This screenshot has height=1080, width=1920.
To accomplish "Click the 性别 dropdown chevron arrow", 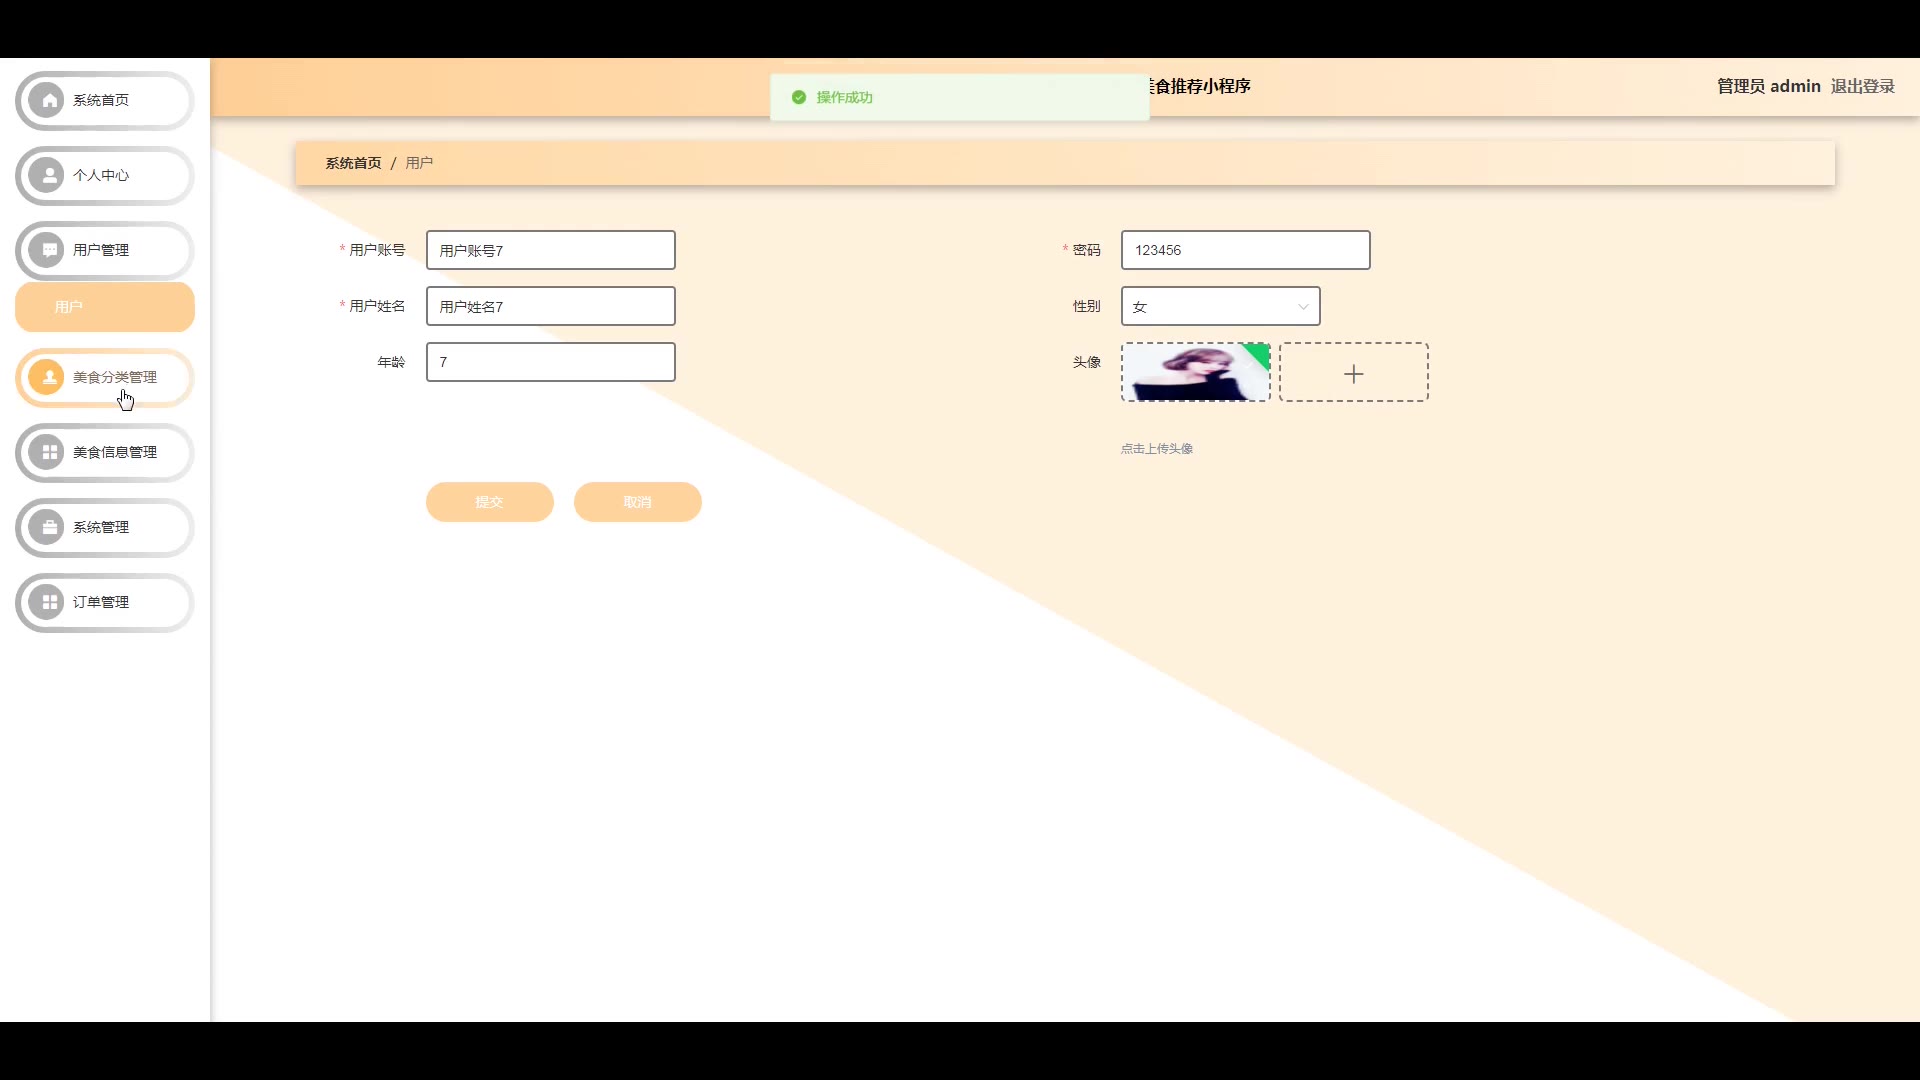I will [1302, 307].
